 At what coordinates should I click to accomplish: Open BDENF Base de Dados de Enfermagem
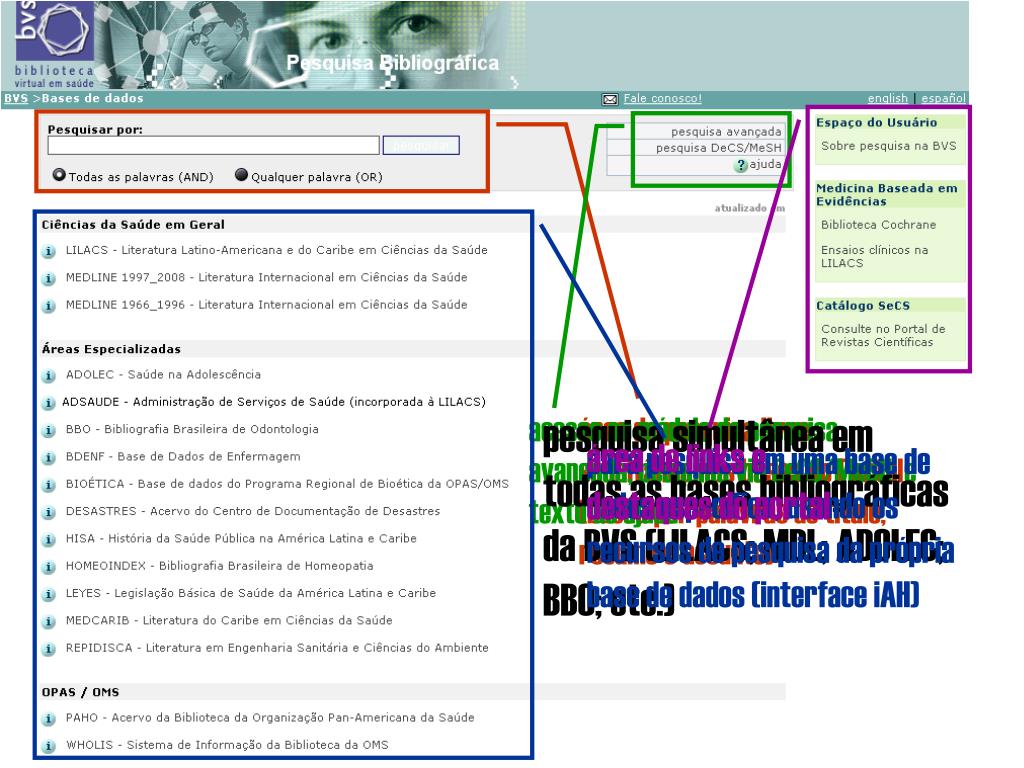tap(183, 457)
